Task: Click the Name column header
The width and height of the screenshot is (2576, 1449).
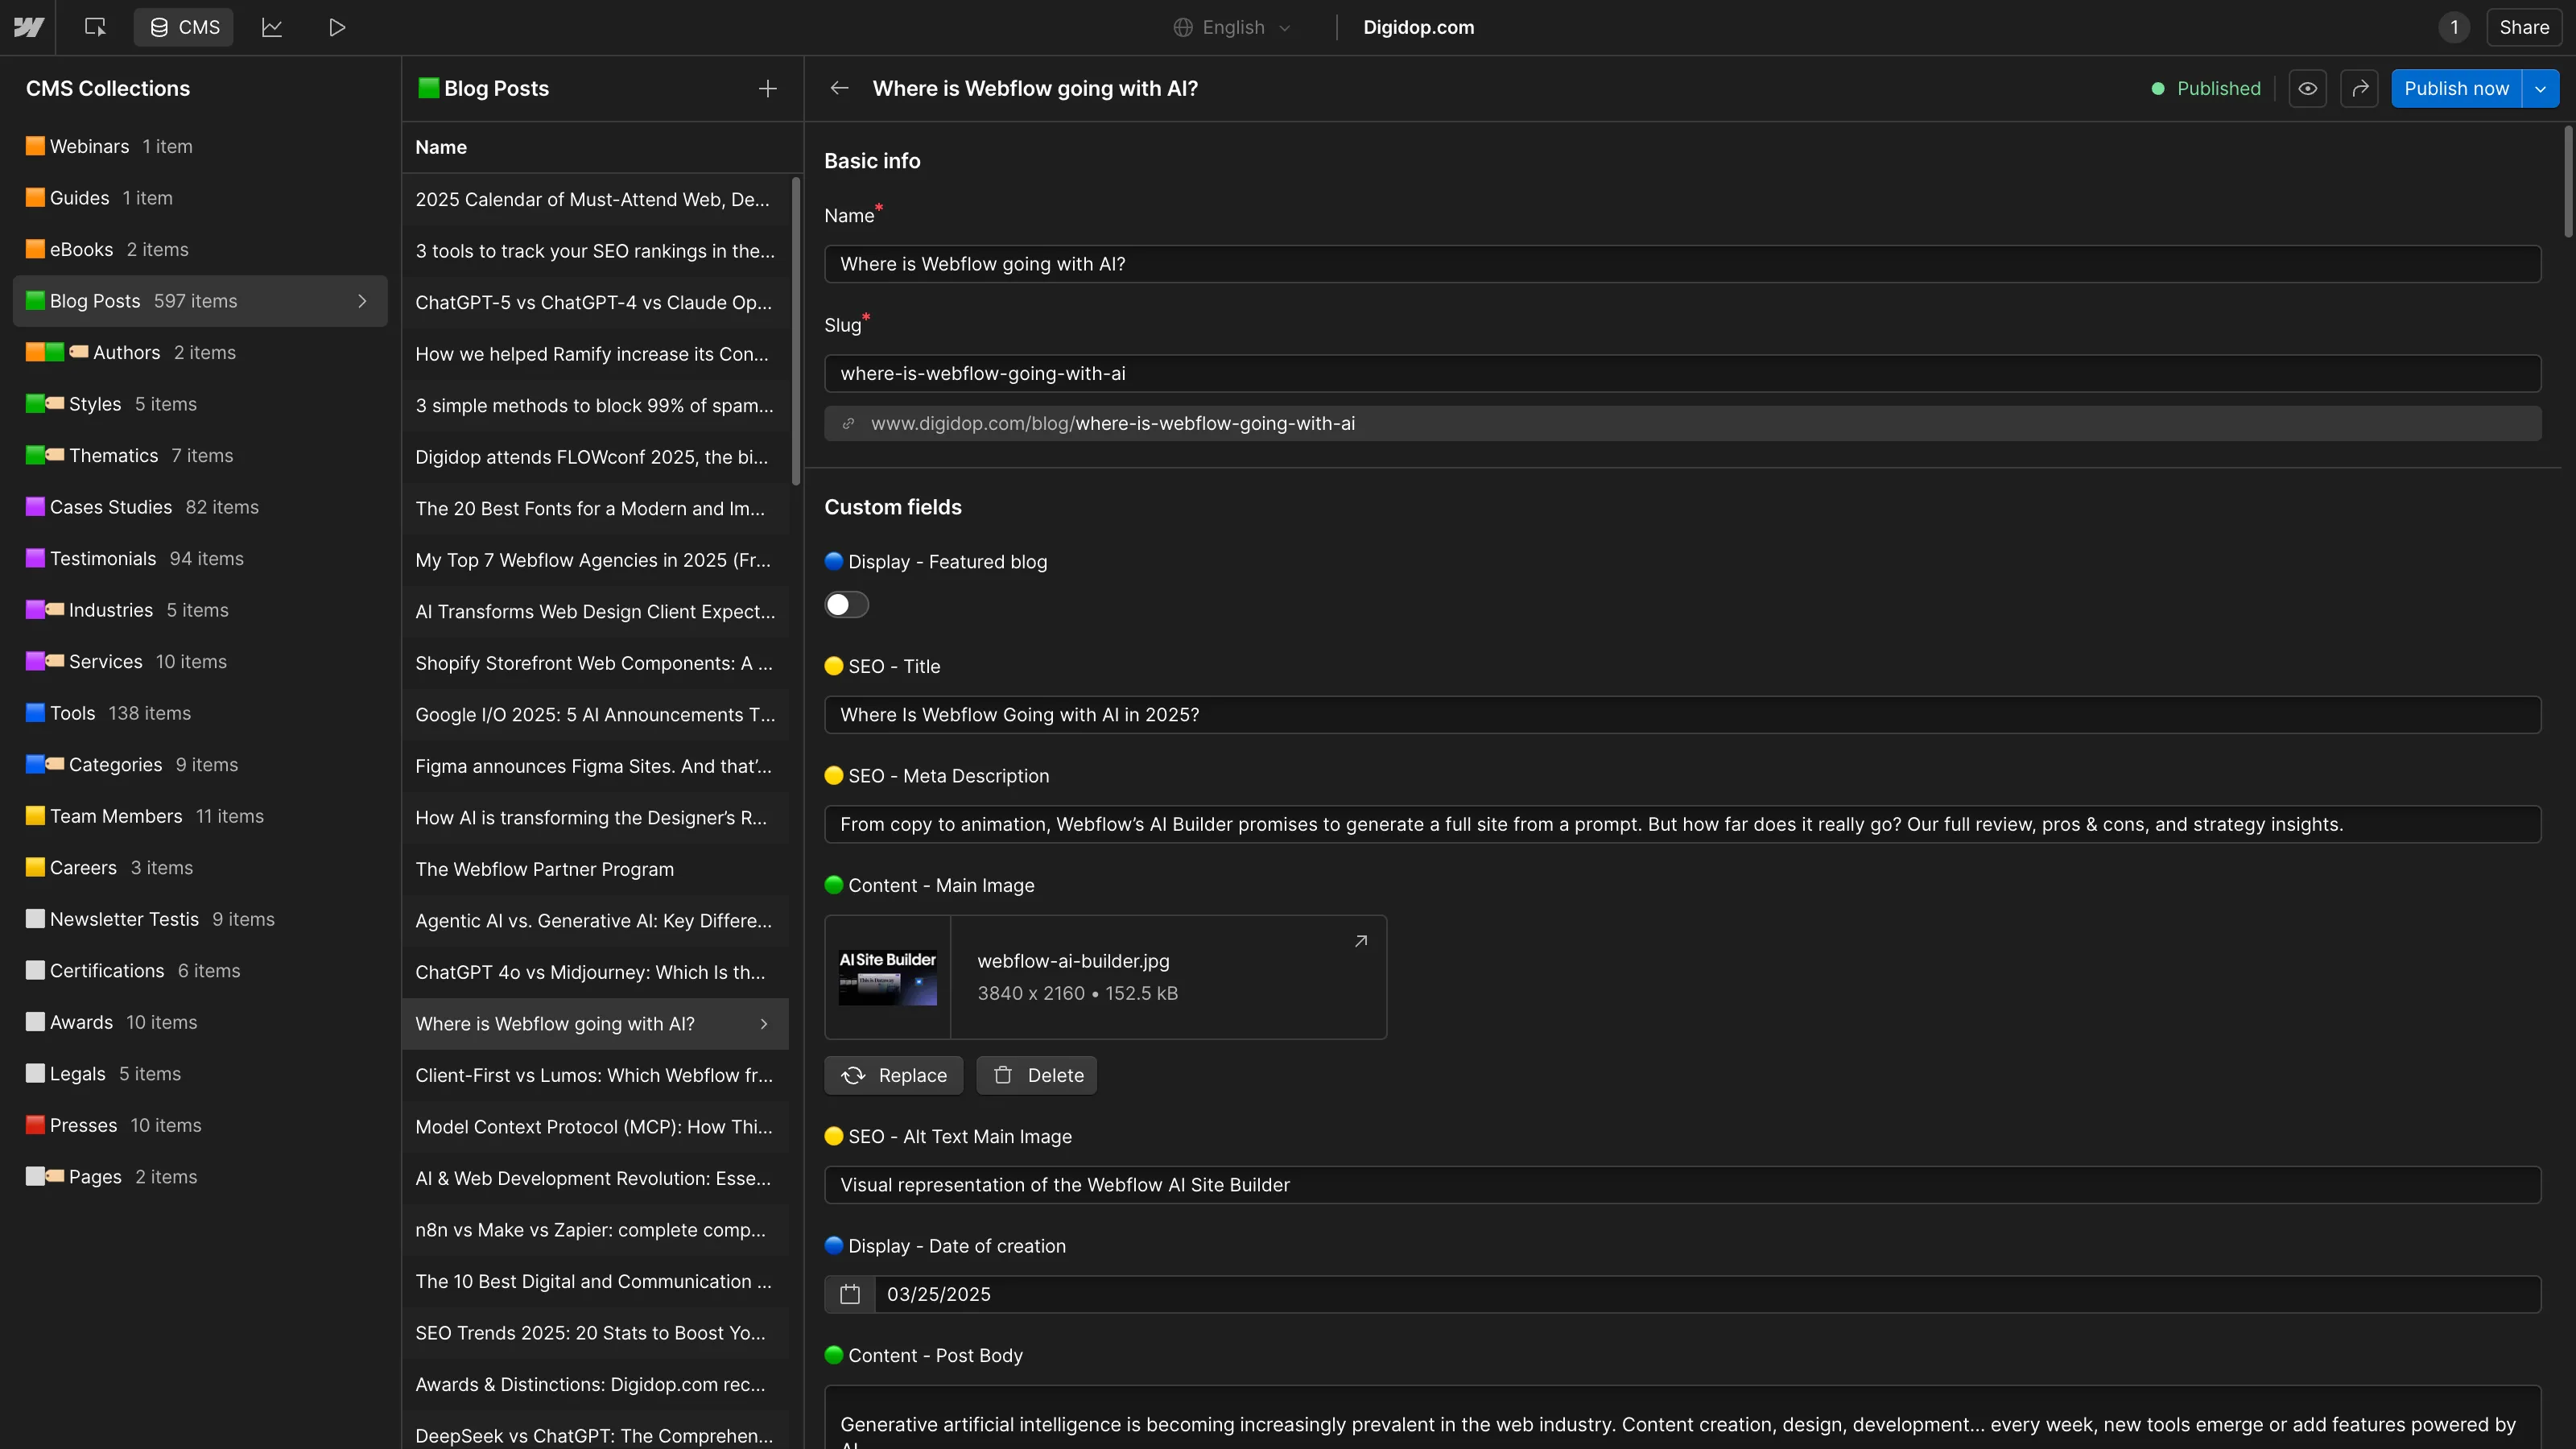Action: click(441, 147)
